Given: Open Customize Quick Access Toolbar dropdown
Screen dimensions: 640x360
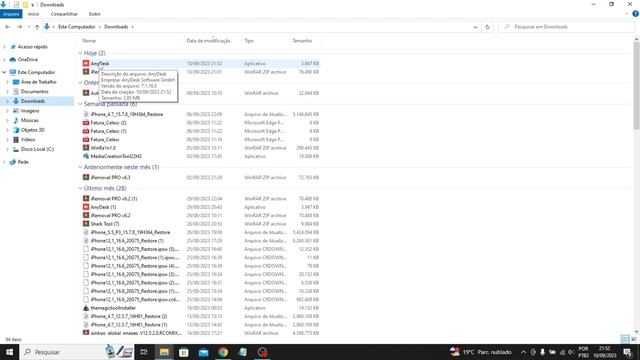Looking at the screenshot, I should (33, 5).
